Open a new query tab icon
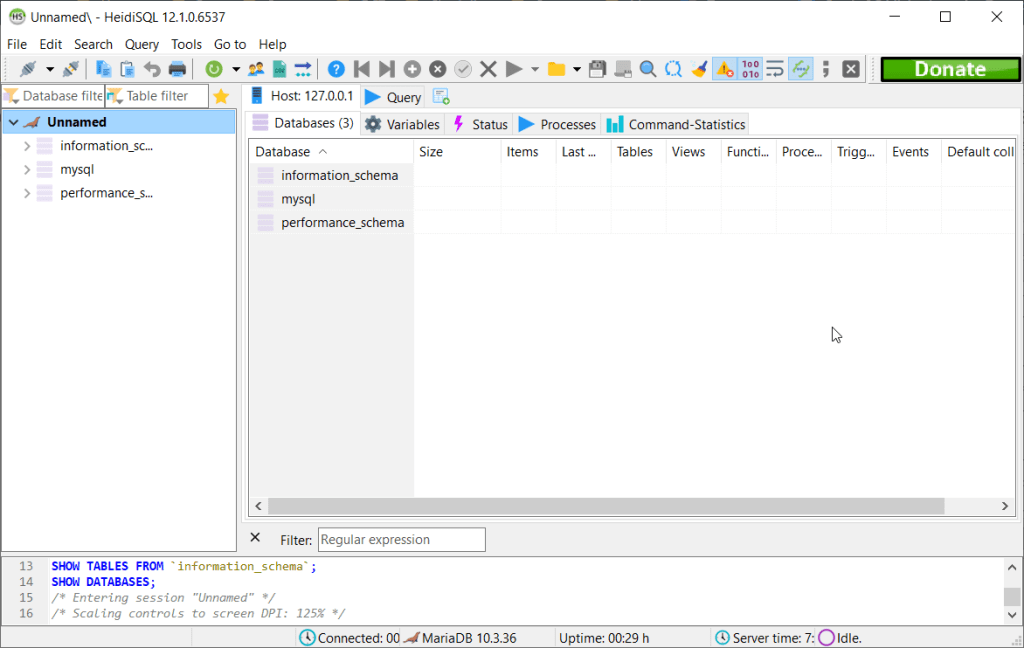 [441, 97]
